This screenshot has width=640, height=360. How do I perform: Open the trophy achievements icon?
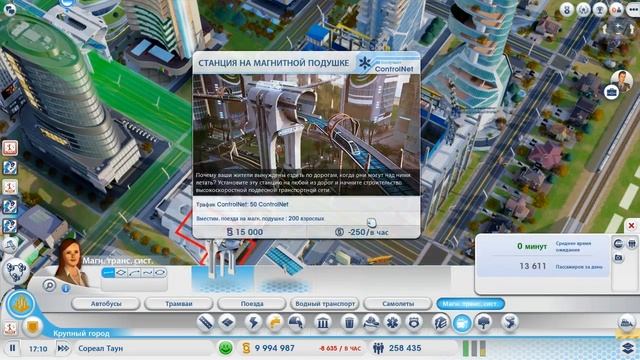click(600, 9)
